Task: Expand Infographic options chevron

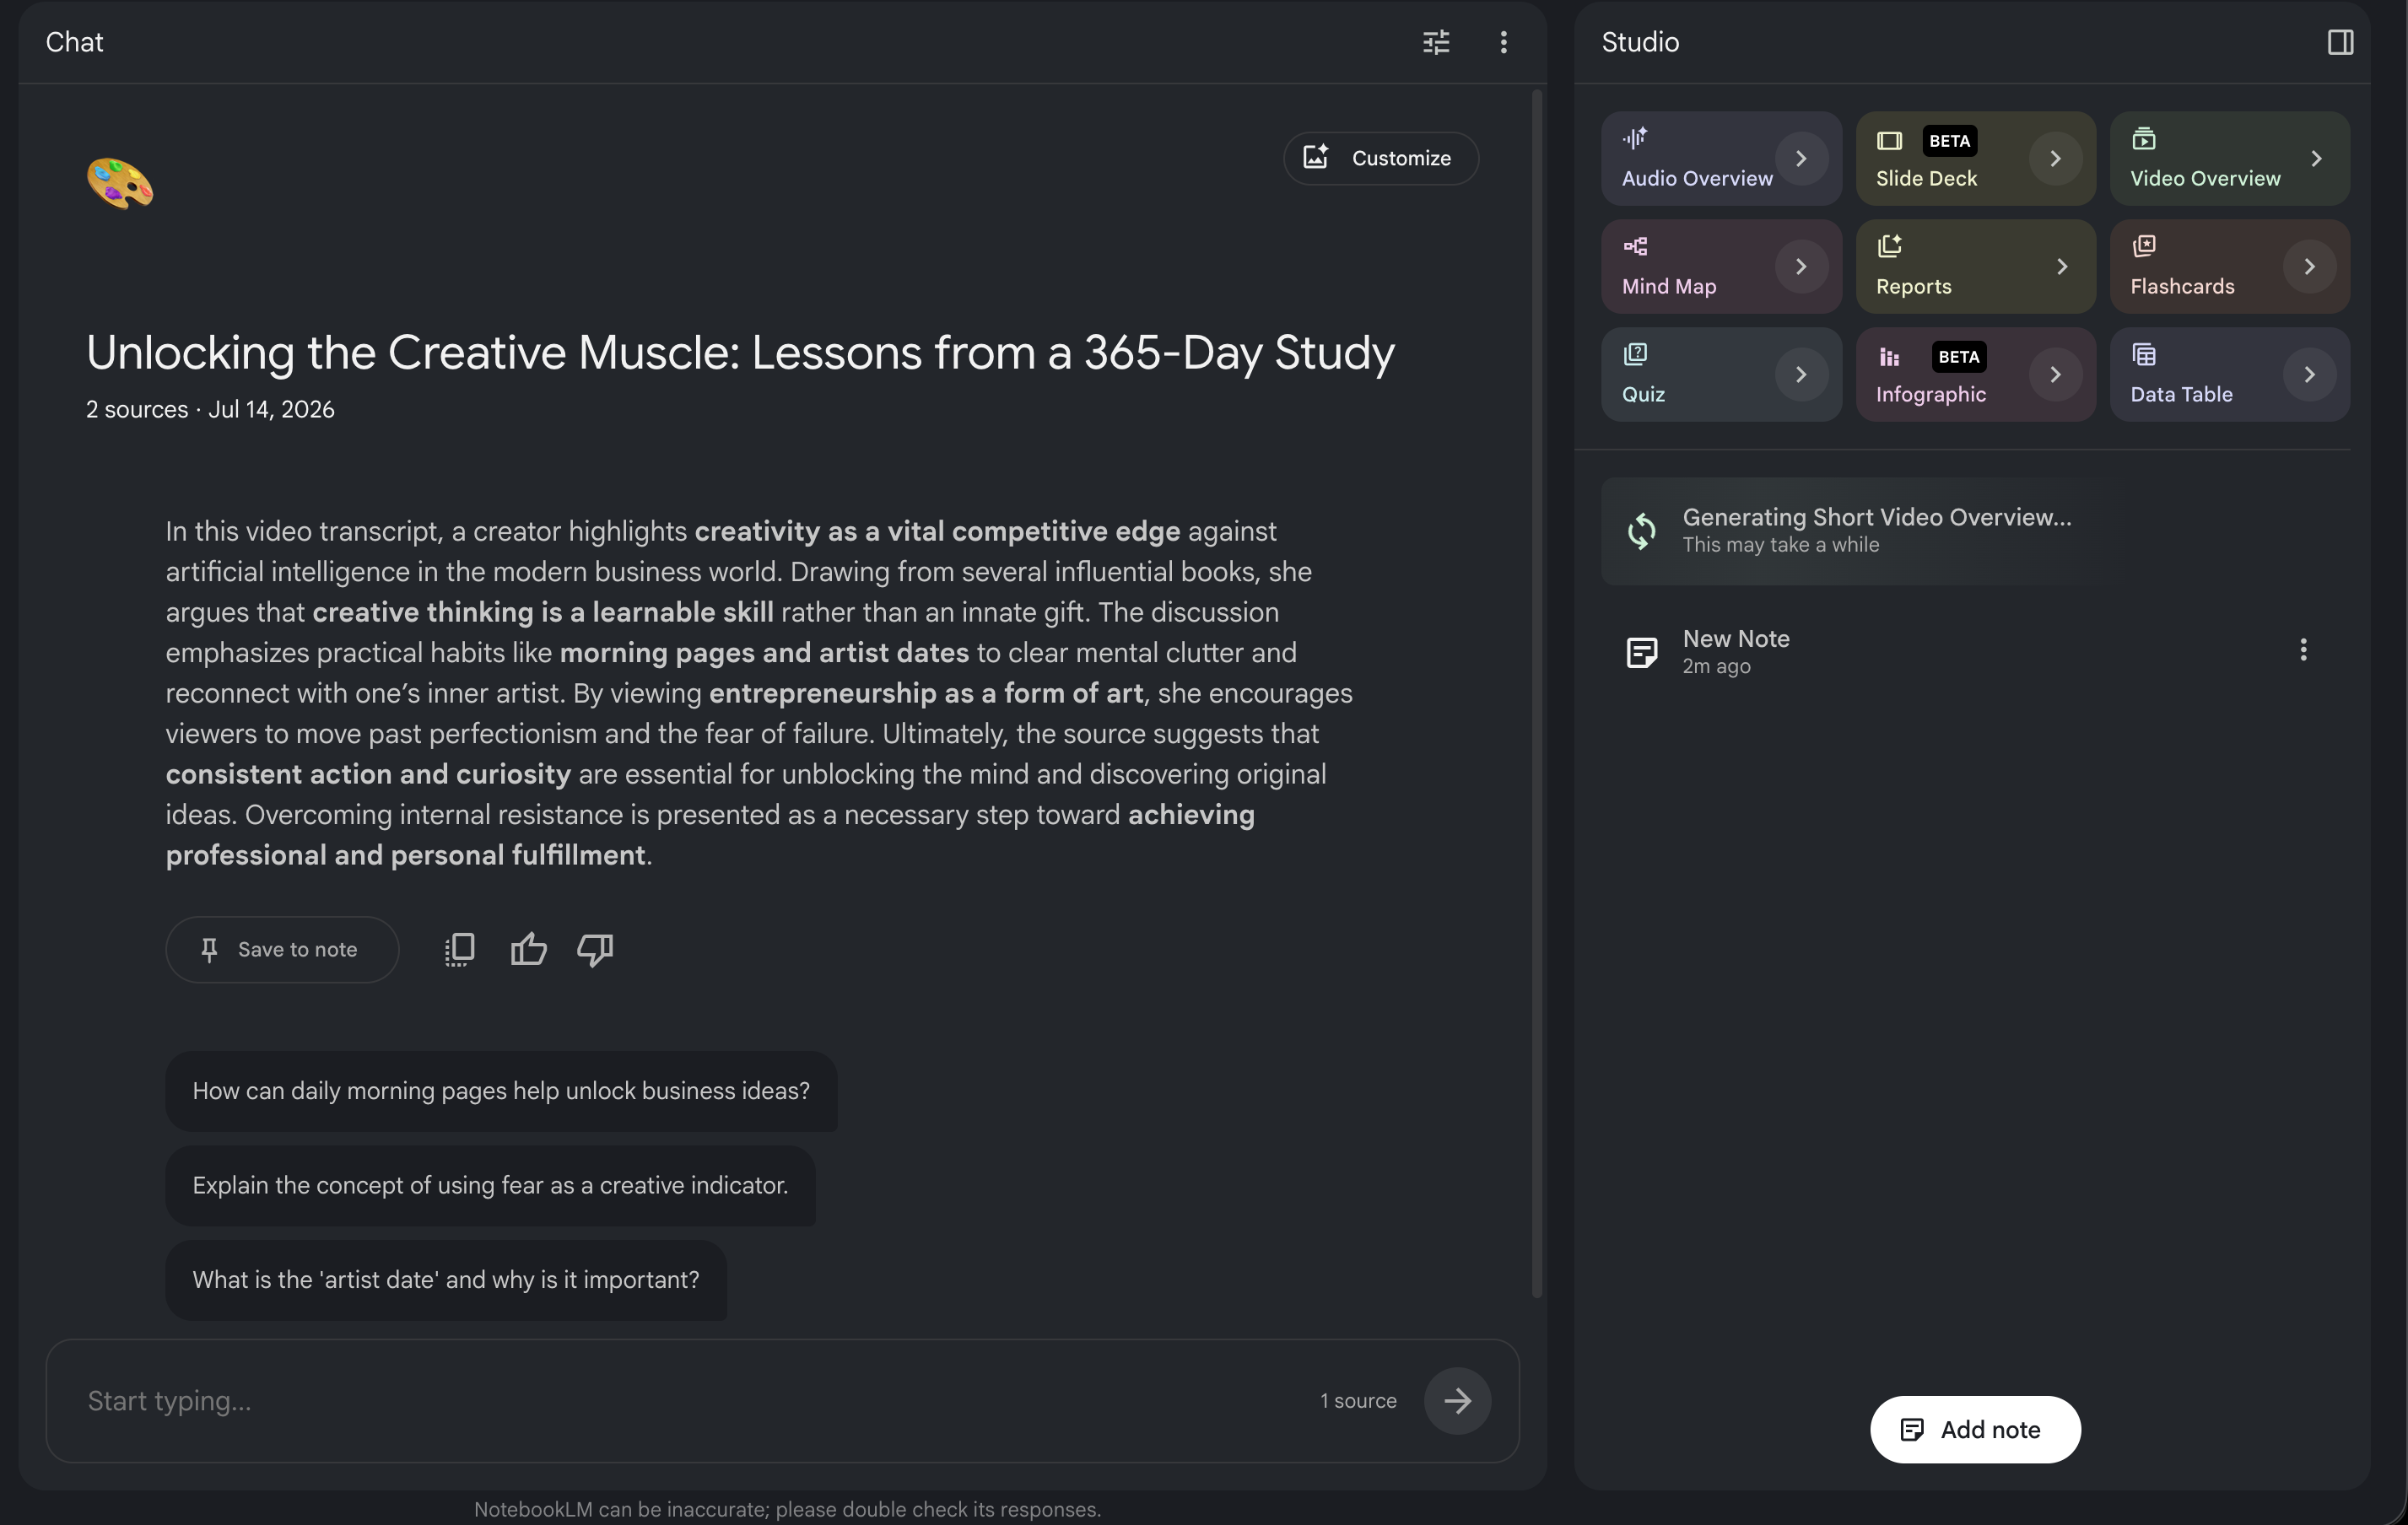Action: [2055, 374]
